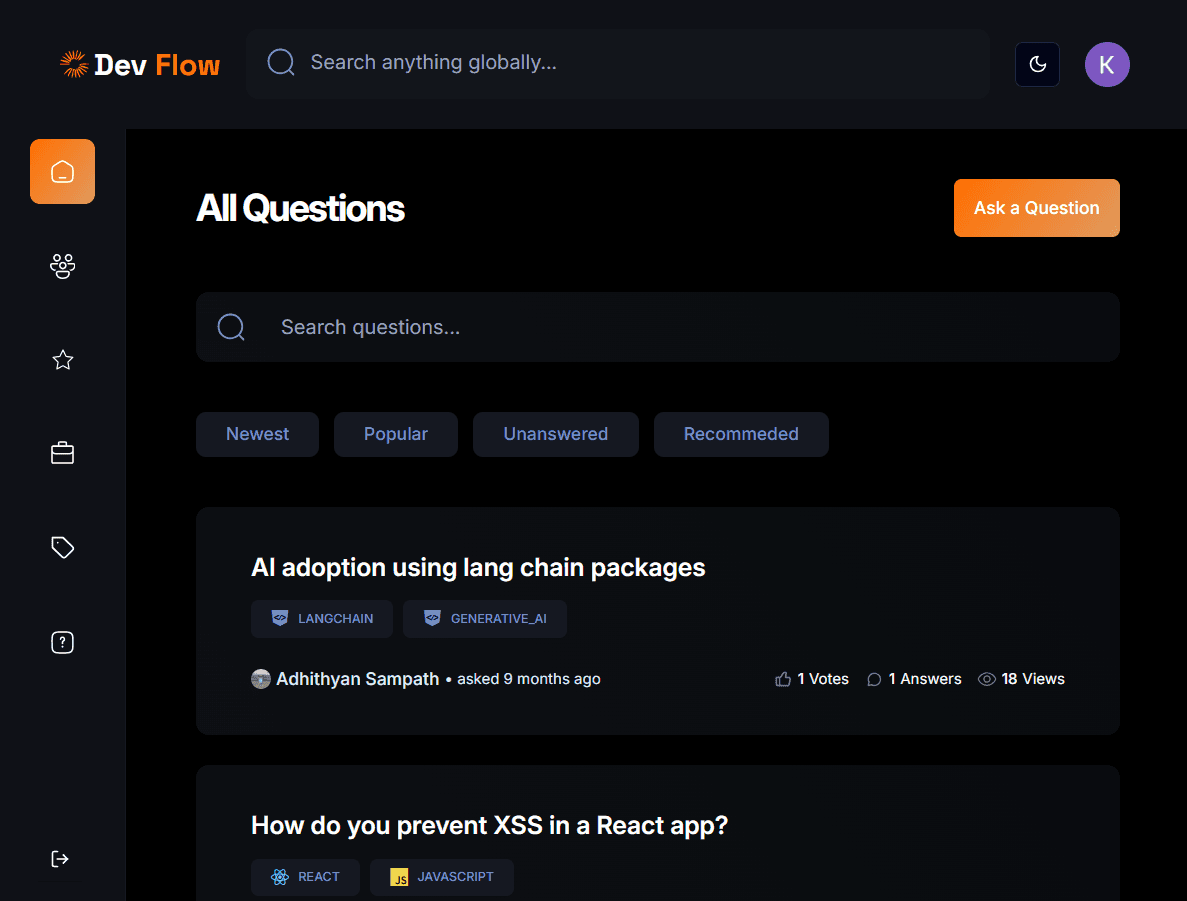This screenshot has height=901, width=1187.
Task: Select the Popular filter
Action: tap(395, 434)
